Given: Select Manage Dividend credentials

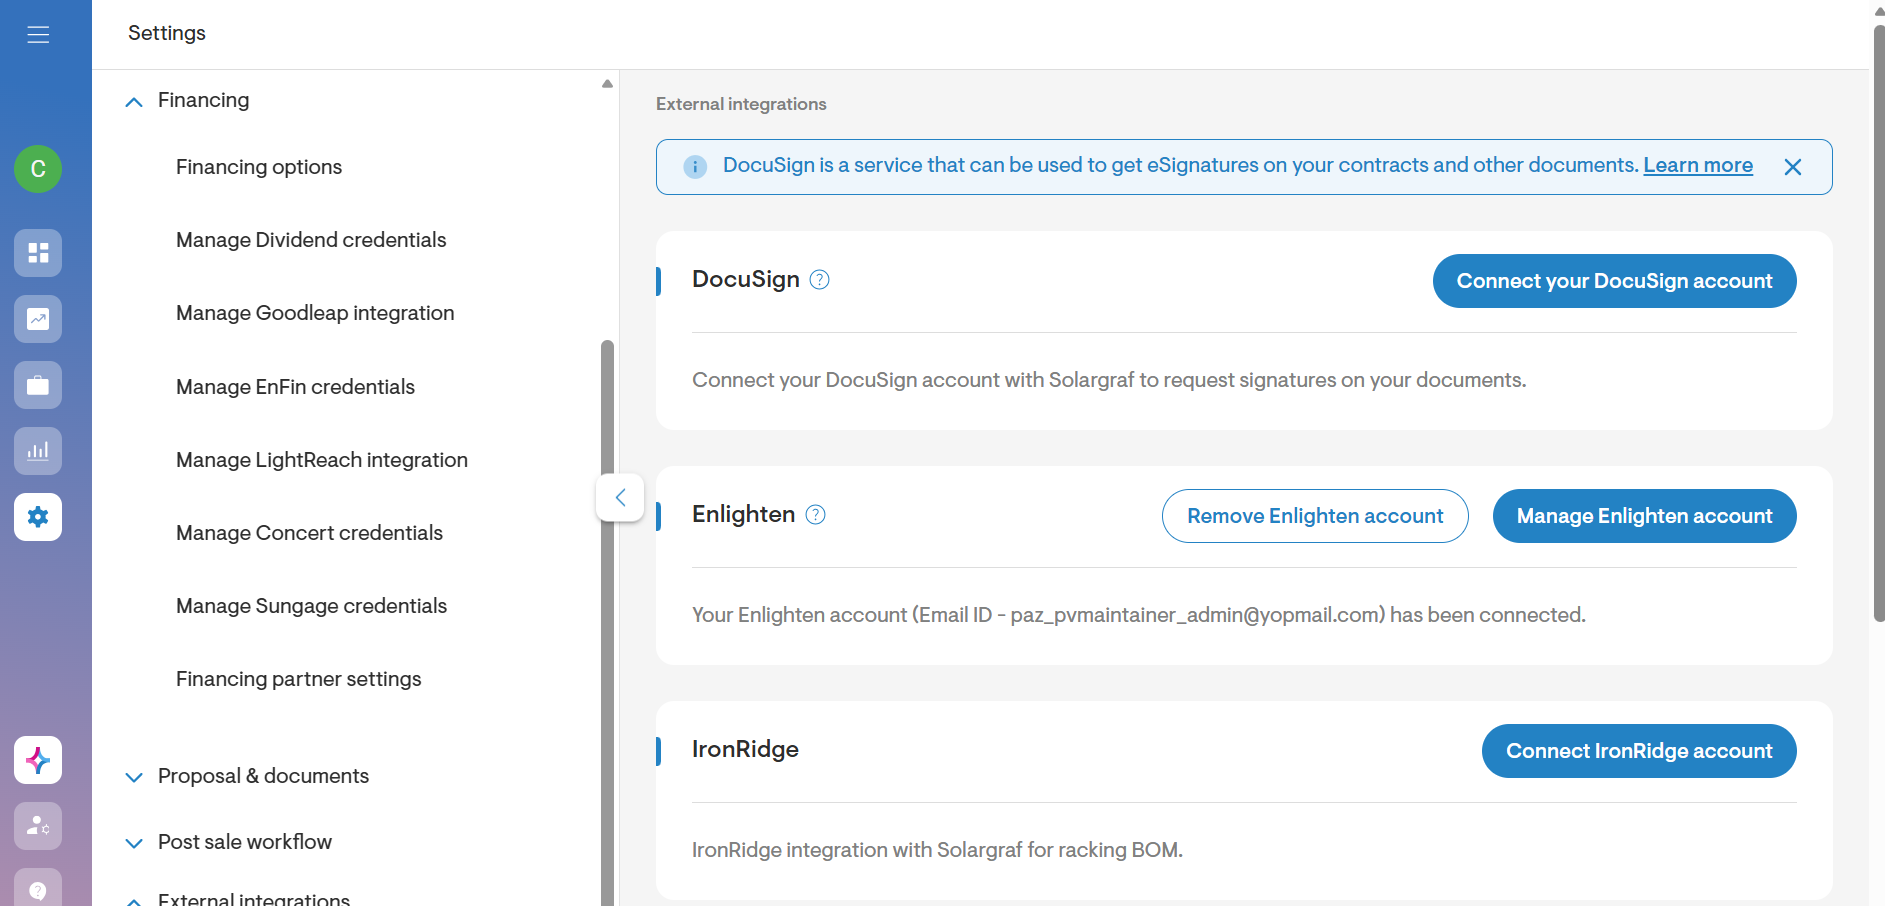Looking at the screenshot, I should [x=311, y=240].
